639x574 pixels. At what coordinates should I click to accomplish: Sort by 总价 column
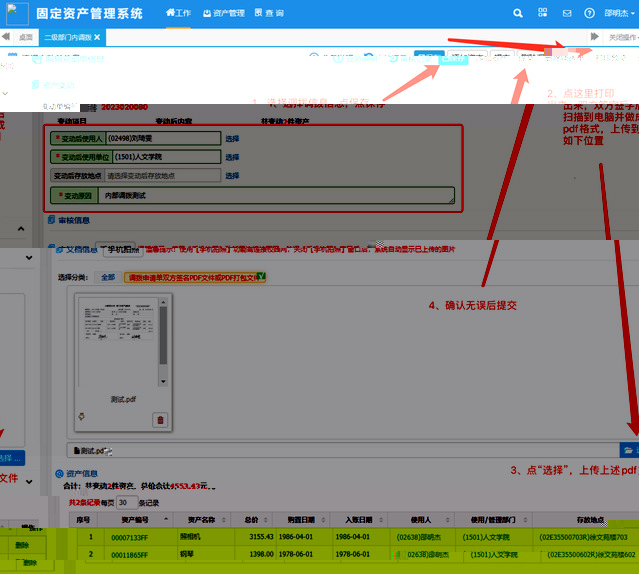click(x=266, y=520)
